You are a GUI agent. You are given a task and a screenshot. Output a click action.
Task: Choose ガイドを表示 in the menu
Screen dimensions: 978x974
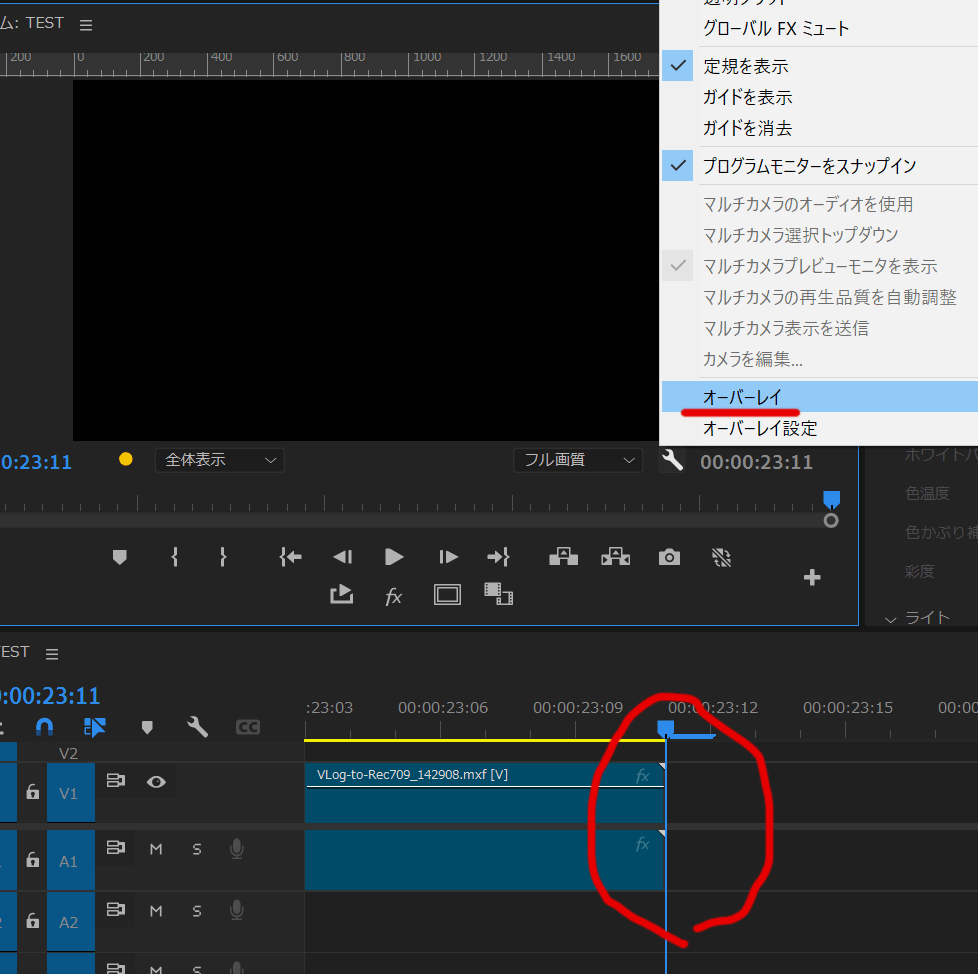click(x=820, y=97)
